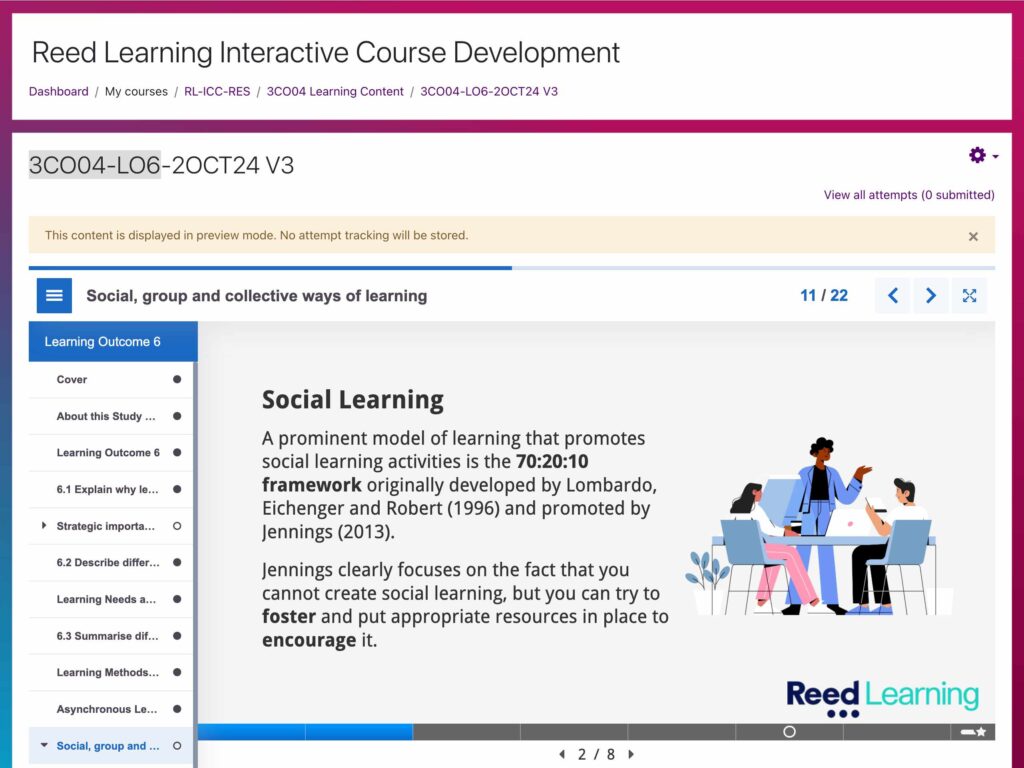Select Asynchronous Learning in sidebar

pyautogui.click(x=107, y=710)
